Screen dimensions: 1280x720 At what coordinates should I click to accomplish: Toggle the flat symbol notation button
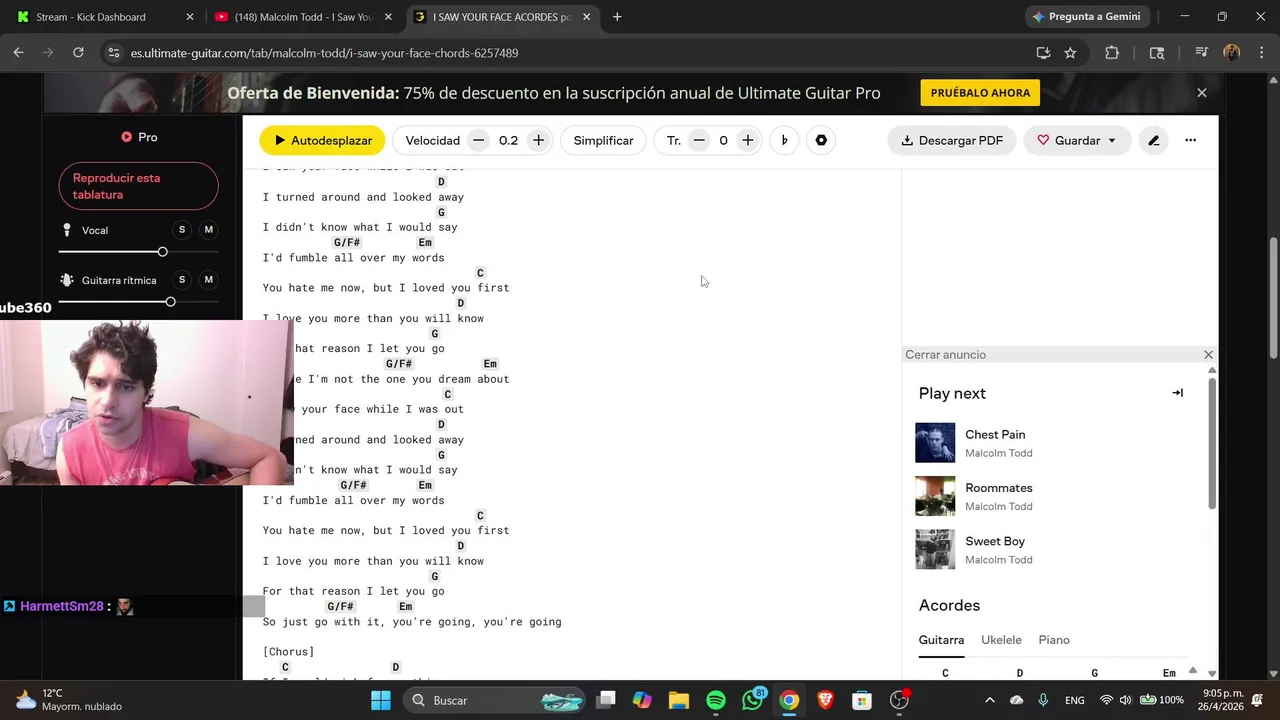784,141
